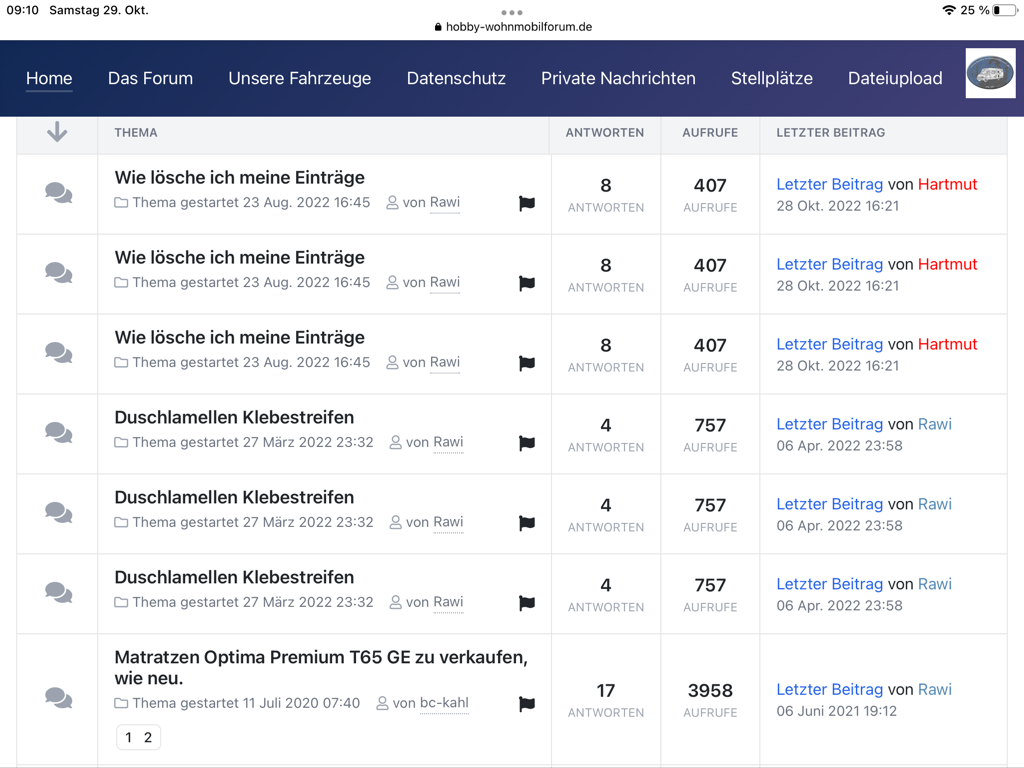
Task: Open the Dateiupload page
Action: [894, 78]
